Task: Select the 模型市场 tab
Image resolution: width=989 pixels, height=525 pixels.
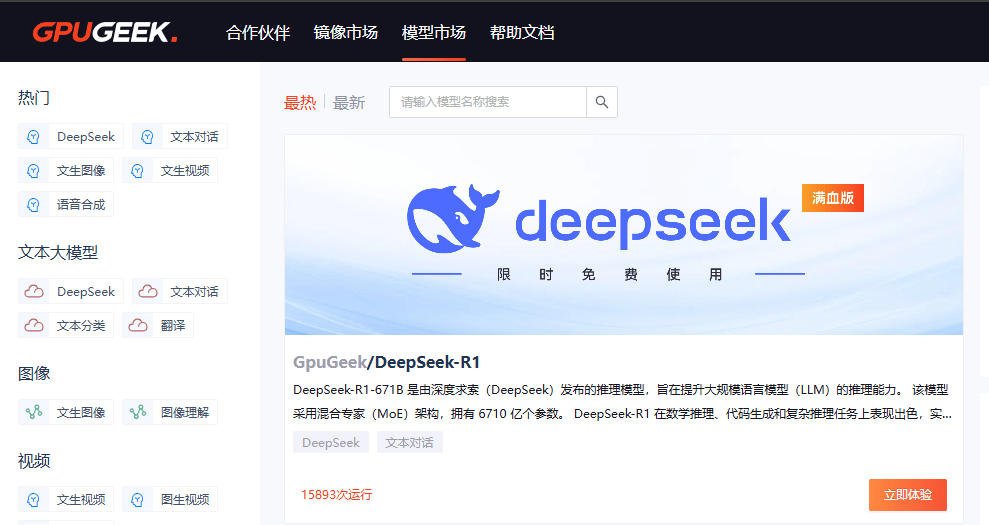Action: (434, 32)
